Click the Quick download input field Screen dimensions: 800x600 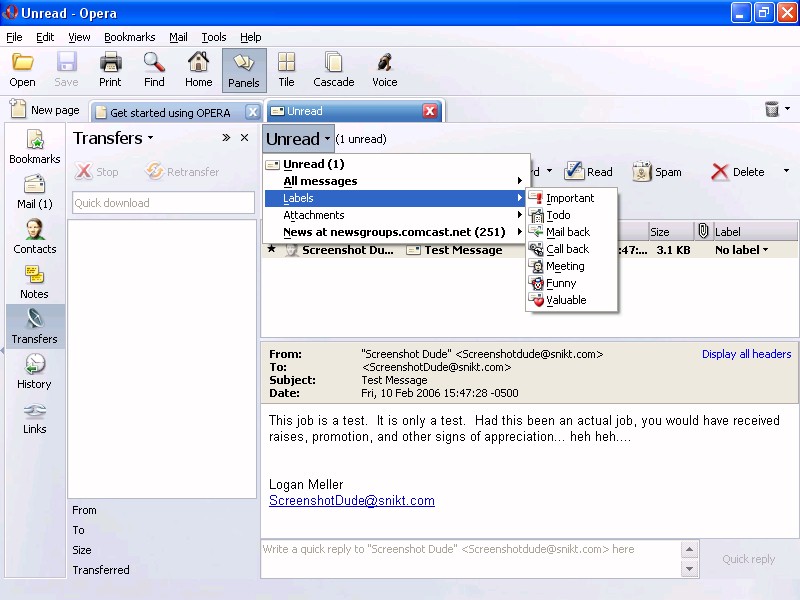(x=163, y=203)
